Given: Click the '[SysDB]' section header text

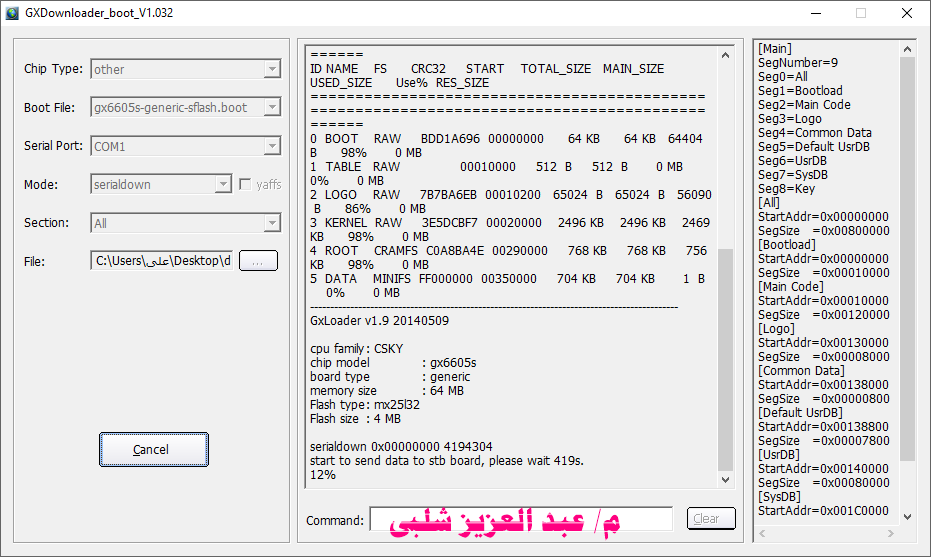Looking at the screenshot, I should pos(779,497).
